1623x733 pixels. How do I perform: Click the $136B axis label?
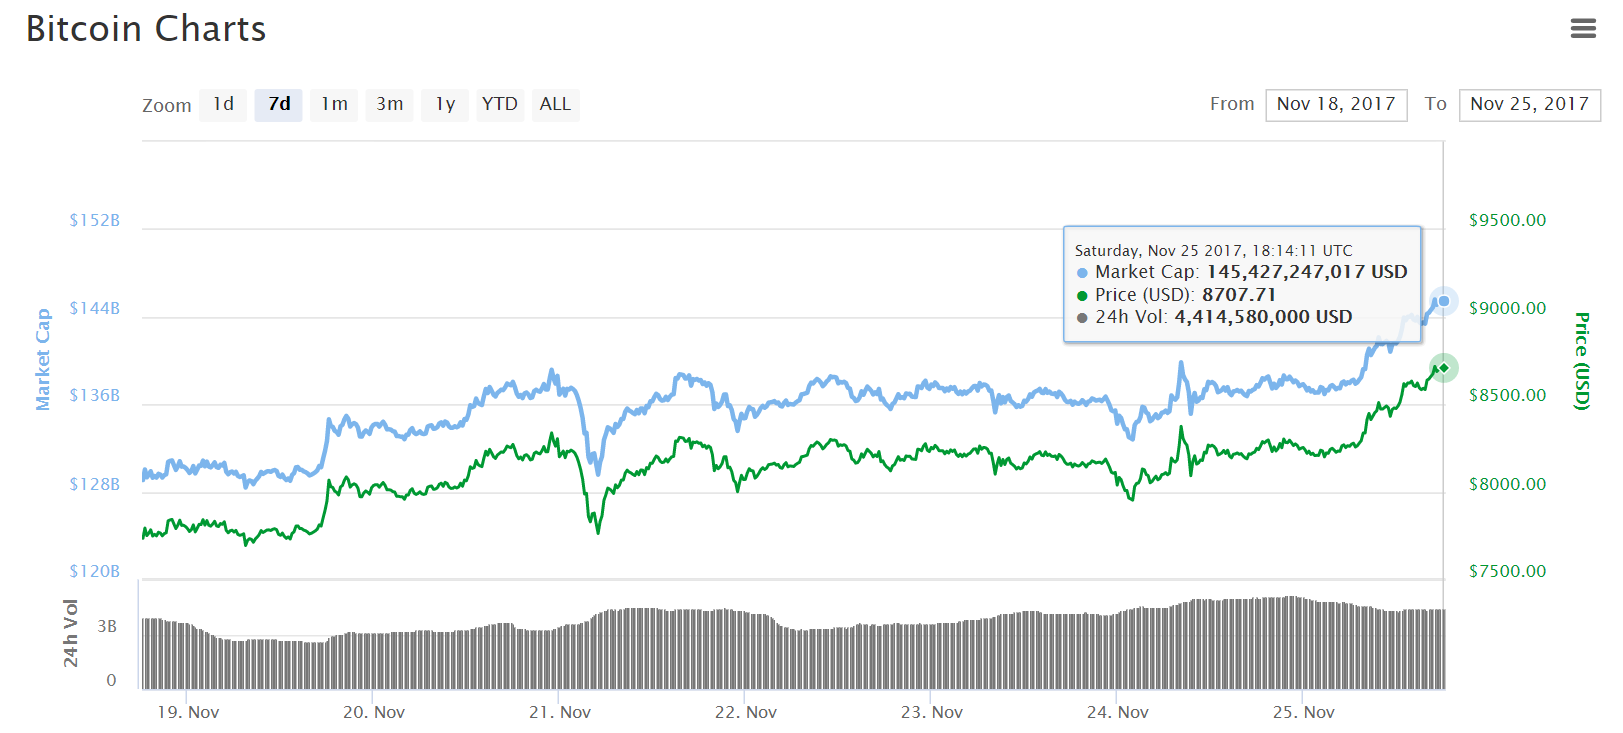pos(94,395)
